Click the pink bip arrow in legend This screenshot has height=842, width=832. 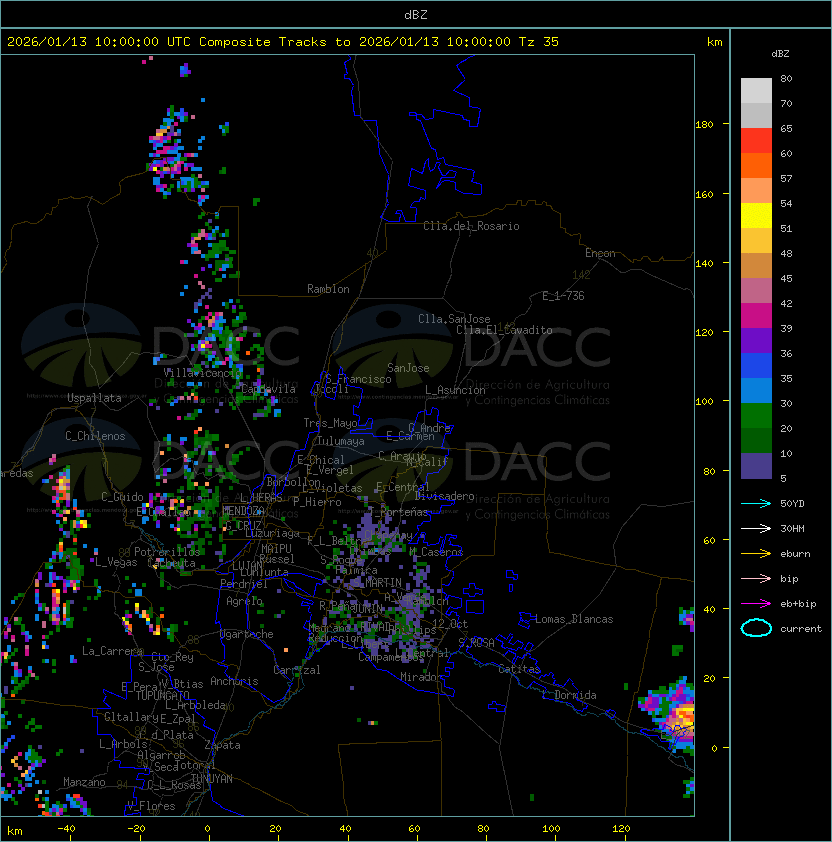756,578
